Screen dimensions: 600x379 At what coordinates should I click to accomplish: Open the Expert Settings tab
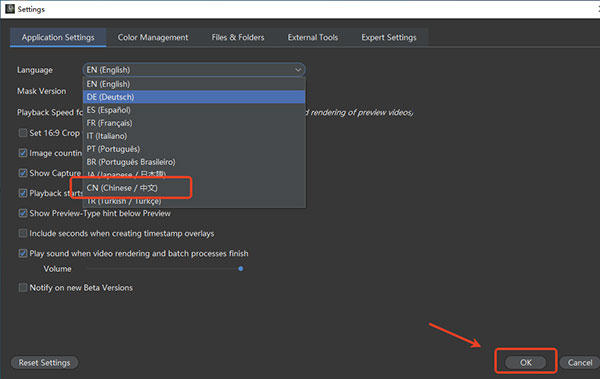389,38
